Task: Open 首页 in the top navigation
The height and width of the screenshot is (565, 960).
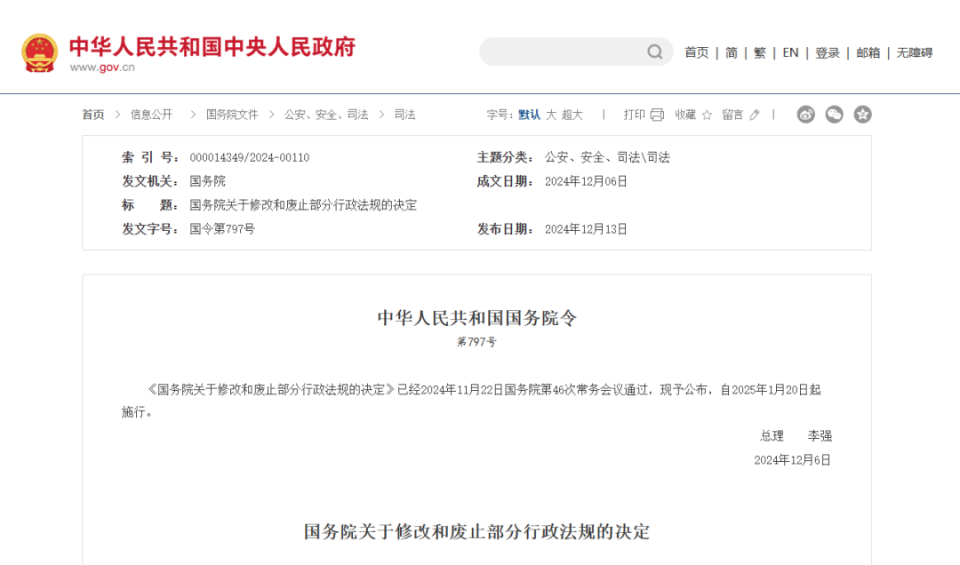Action: 696,53
